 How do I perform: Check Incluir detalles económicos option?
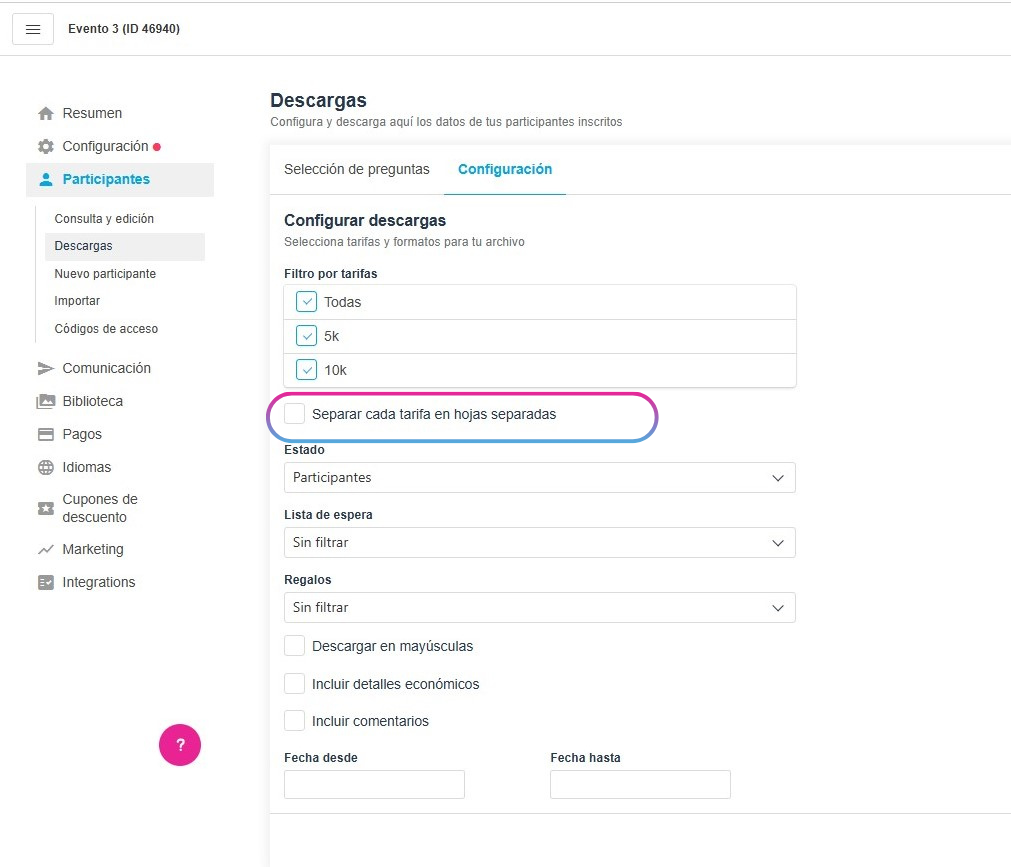295,684
